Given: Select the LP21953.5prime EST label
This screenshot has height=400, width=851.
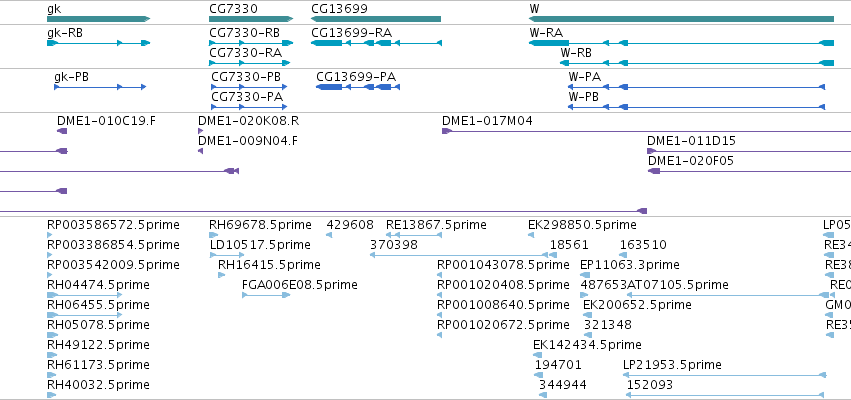Looking at the screenshot, I should [672, 365].
